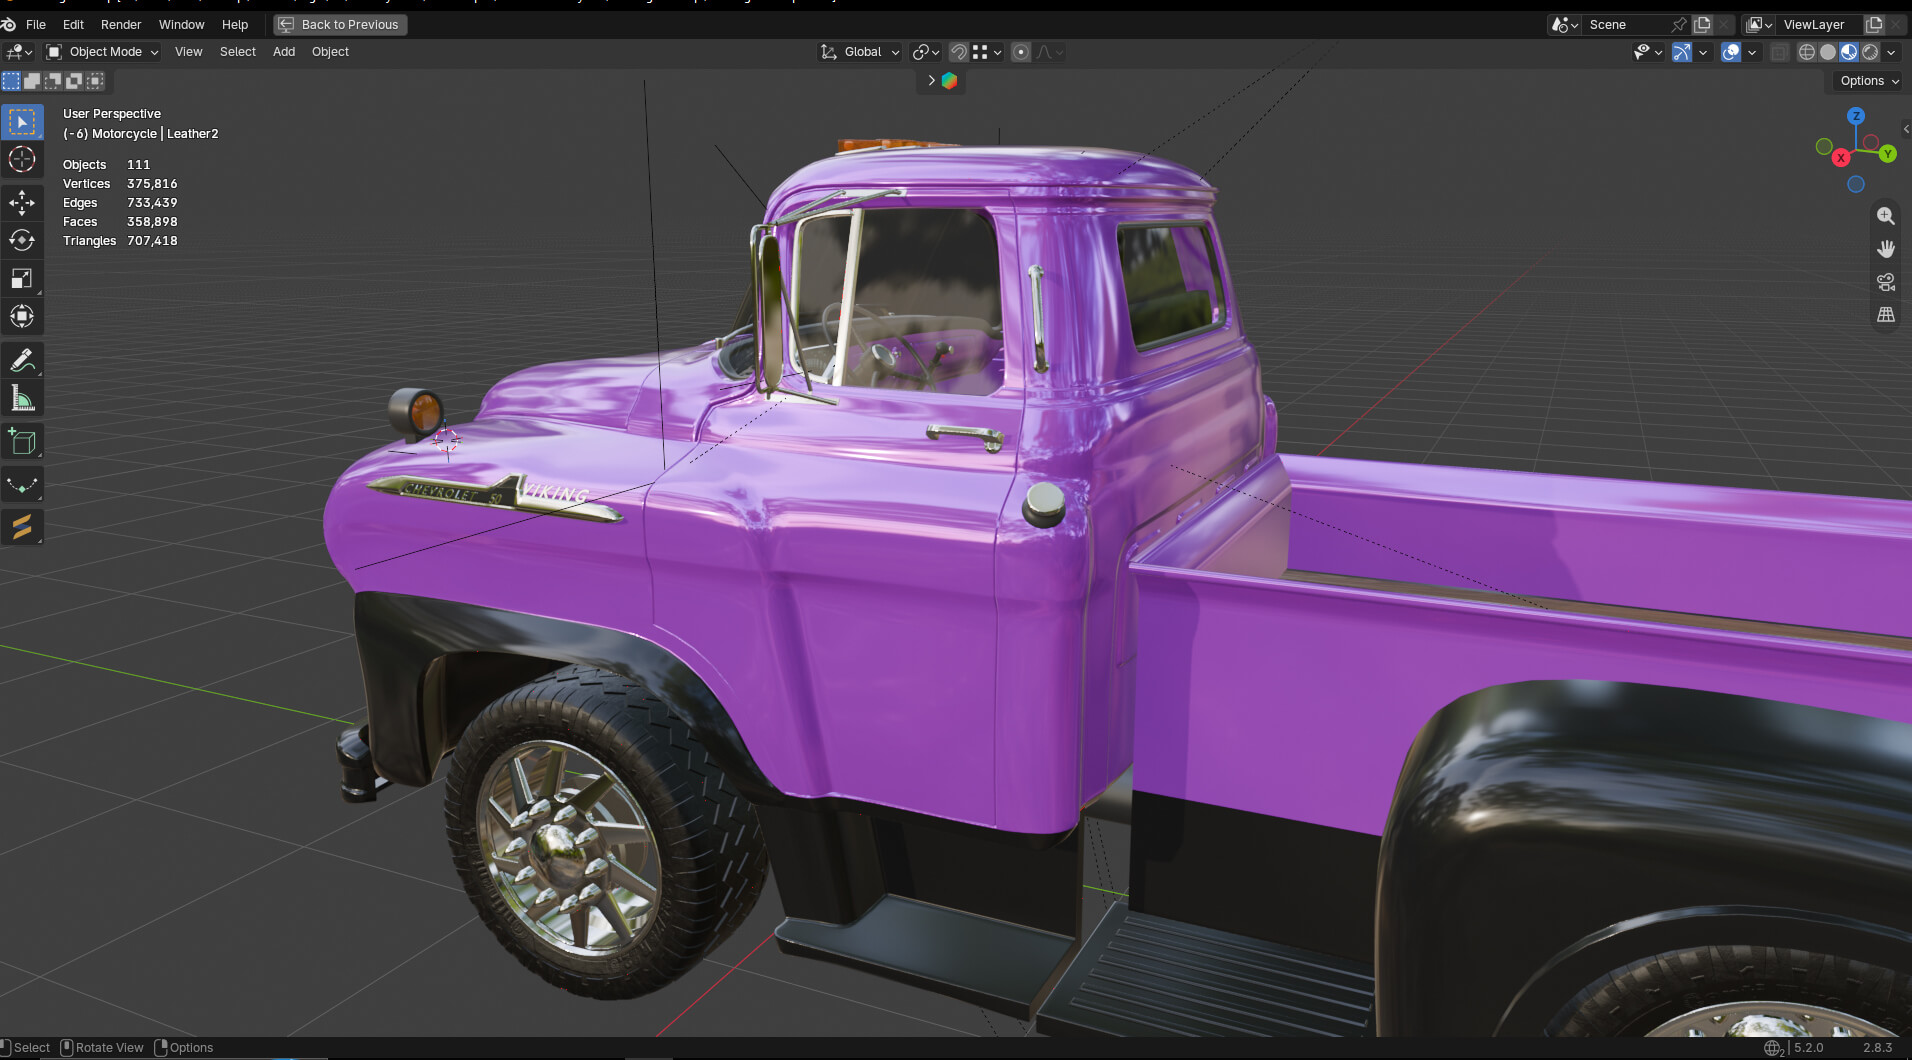Pin the scene with the pin icon

coord(1679,25)
